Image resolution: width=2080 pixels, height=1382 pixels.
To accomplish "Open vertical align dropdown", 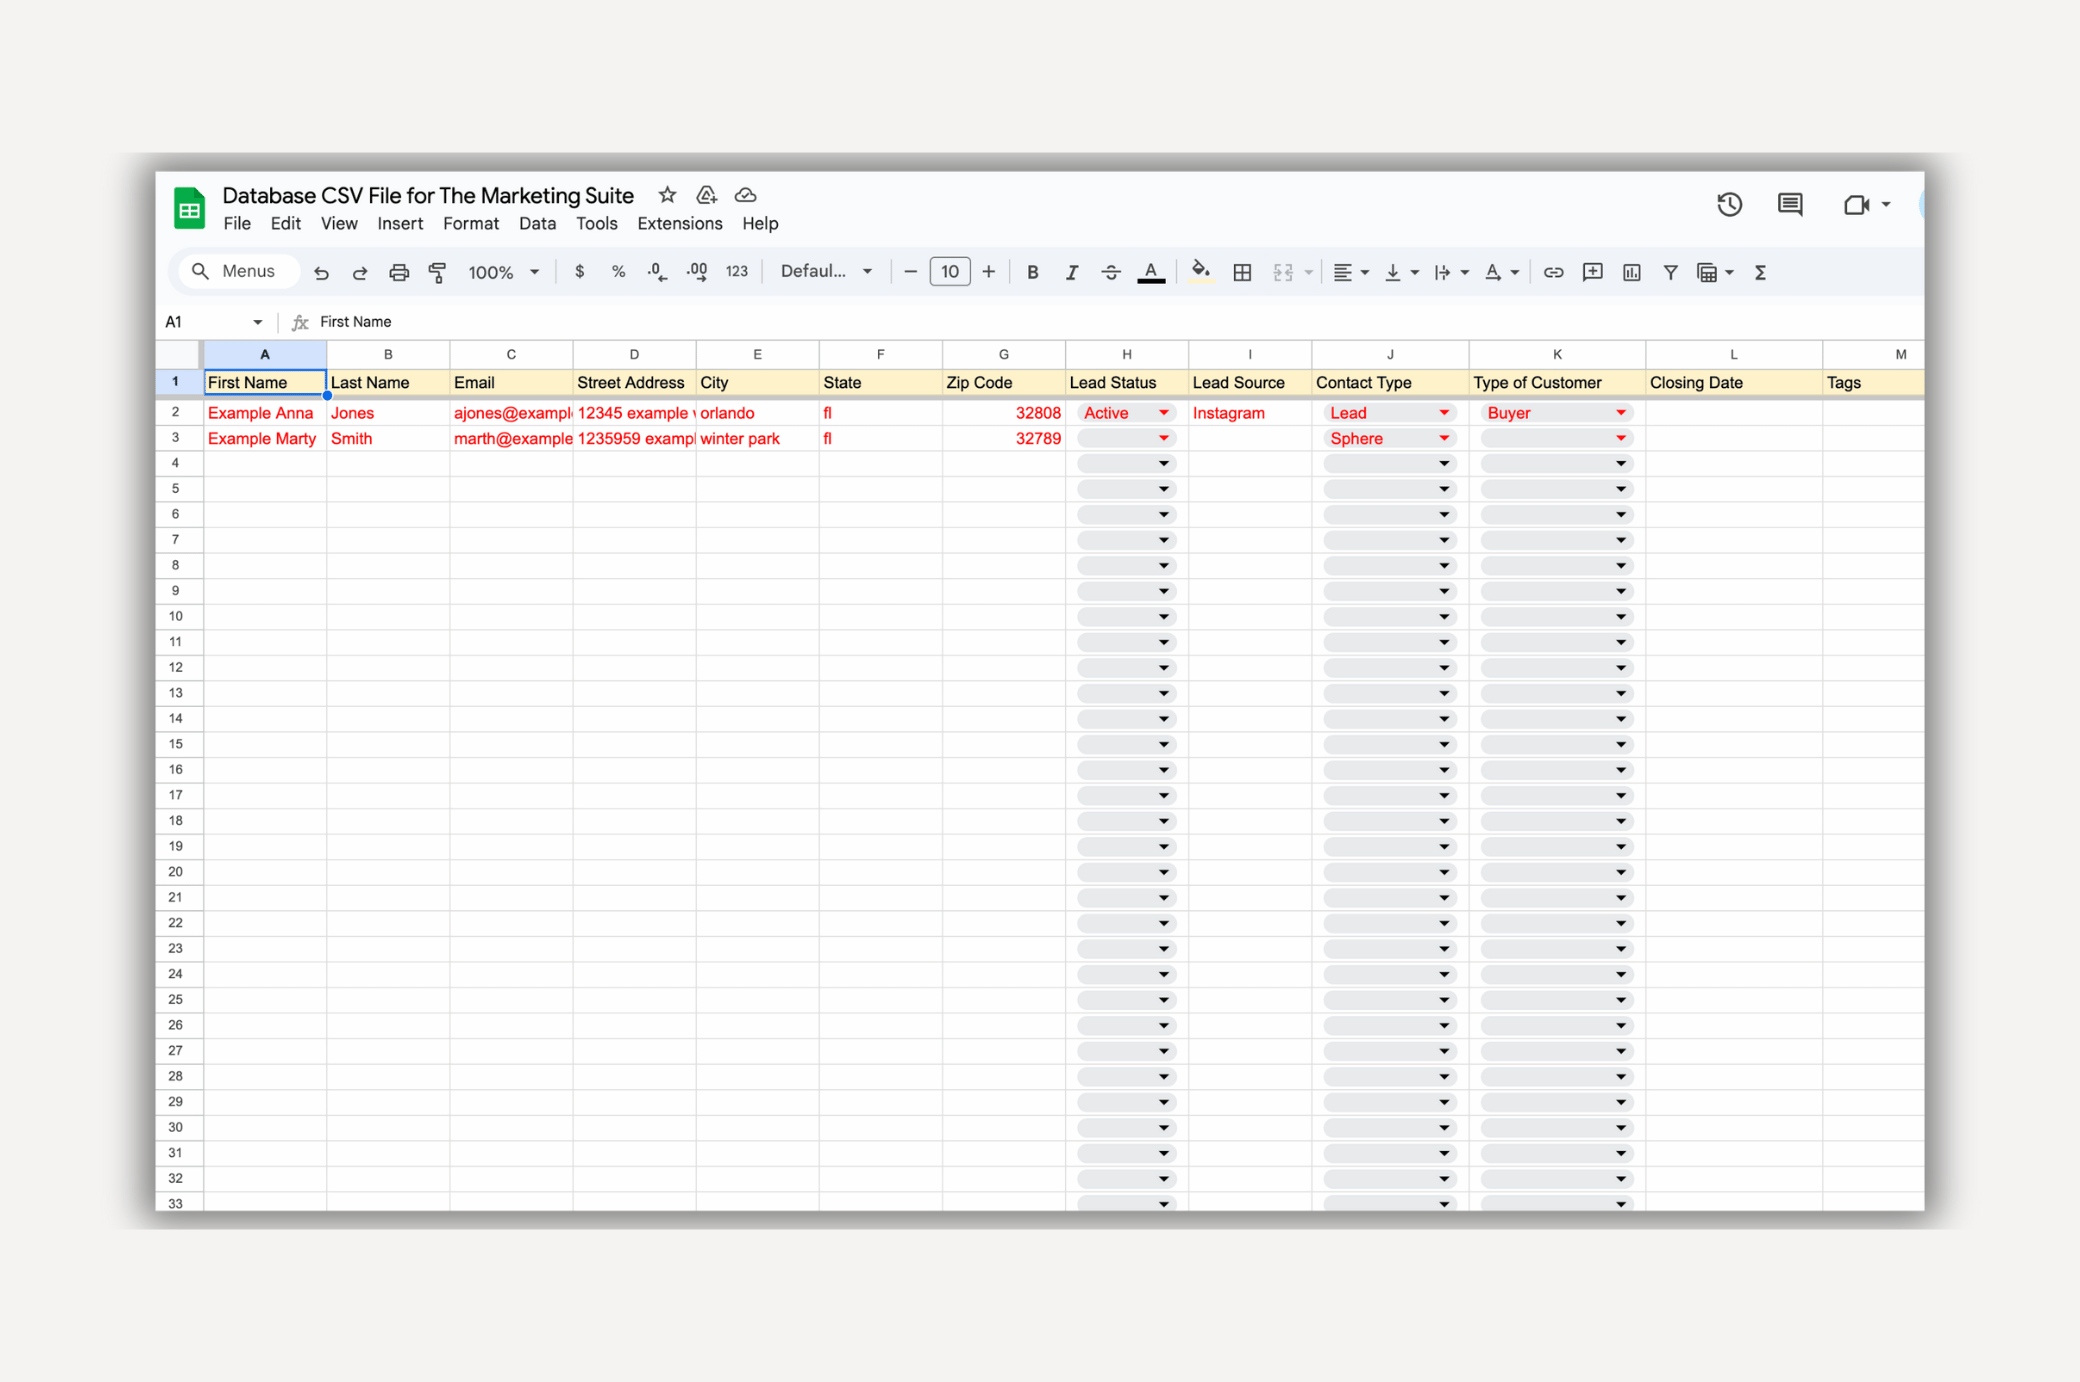I will point(1401,272).
